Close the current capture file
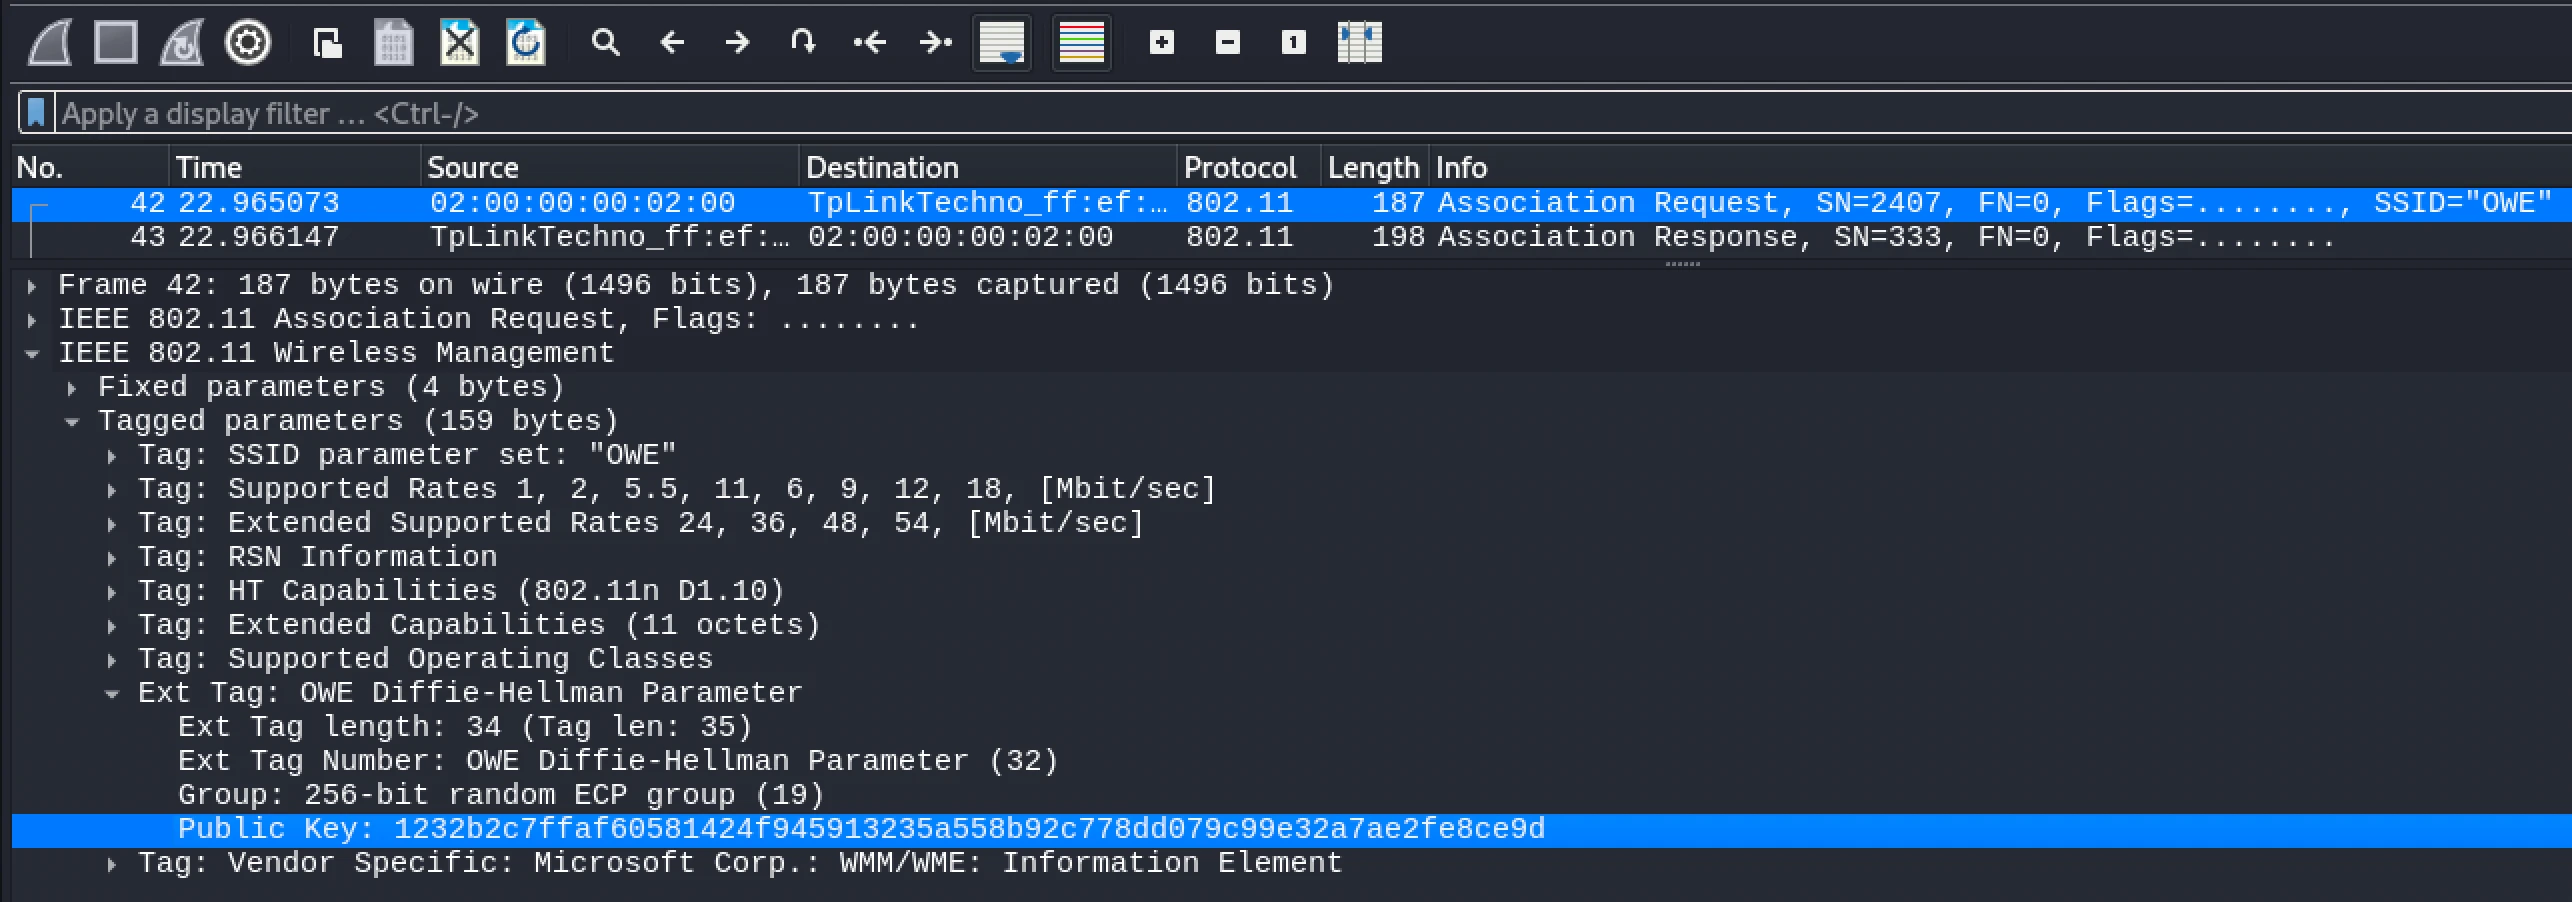The height and width of the screenshot is (902, 2572). (459, 43)
